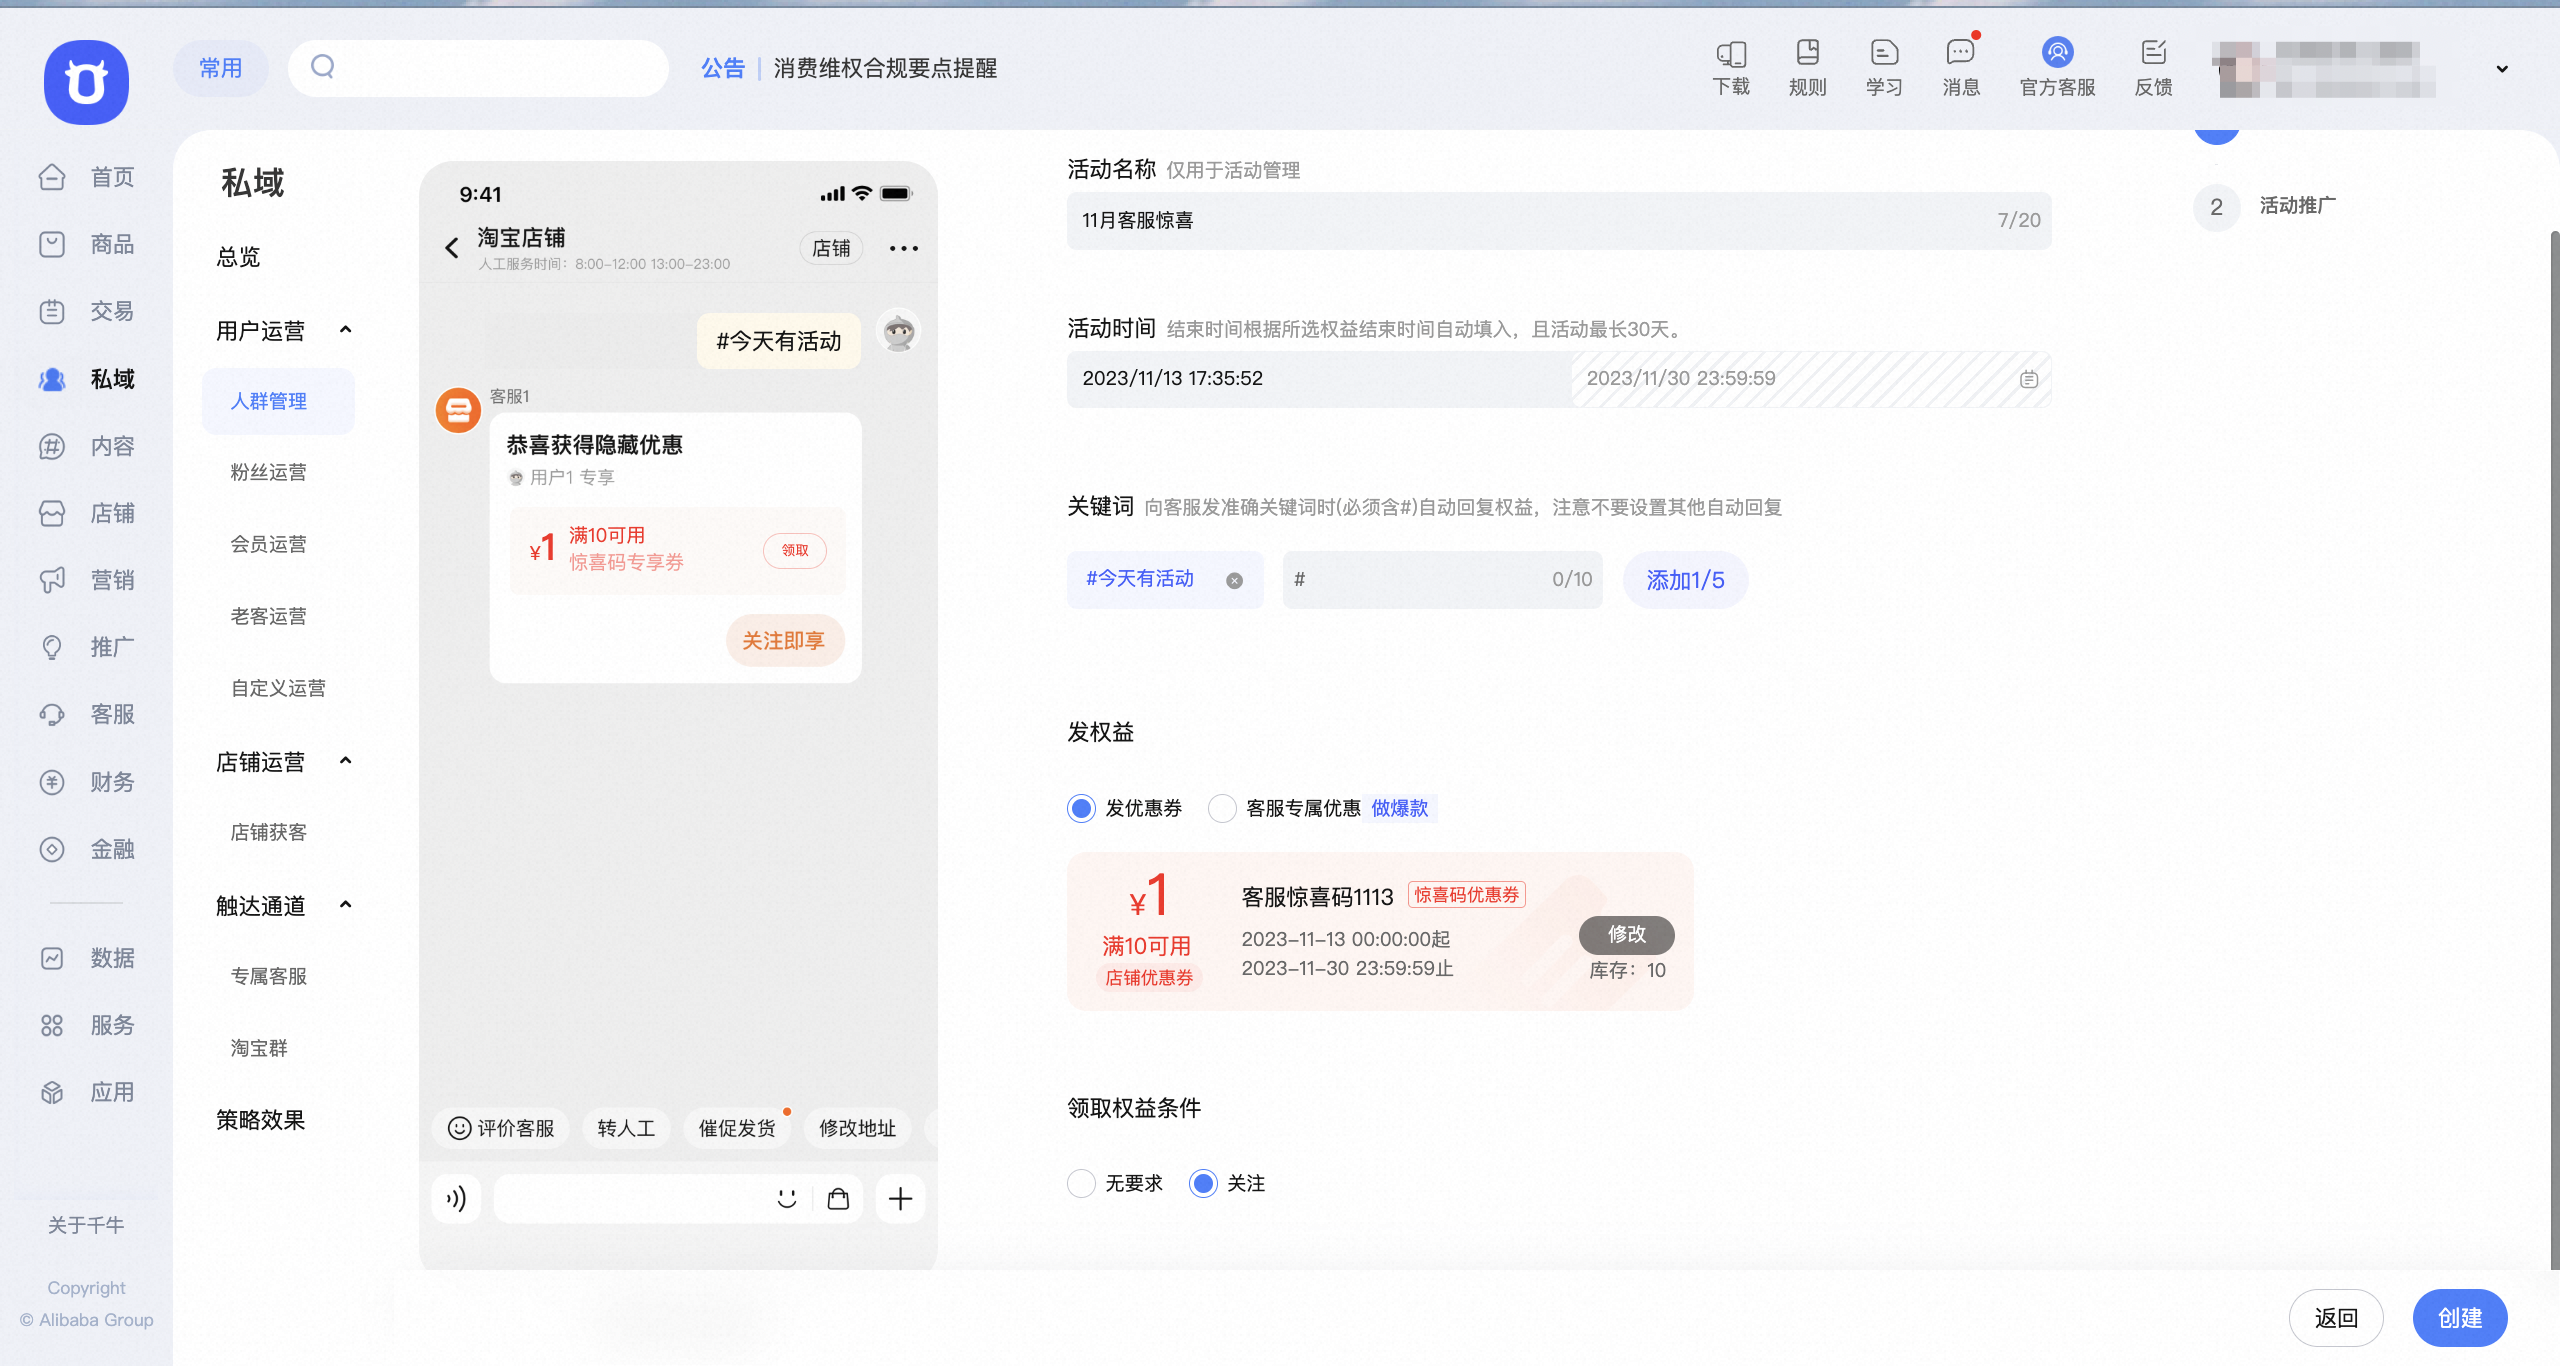Click the calendar icon in end time field
2560x1366 pixels.
pyautogui.click(x=2028, y=379)
